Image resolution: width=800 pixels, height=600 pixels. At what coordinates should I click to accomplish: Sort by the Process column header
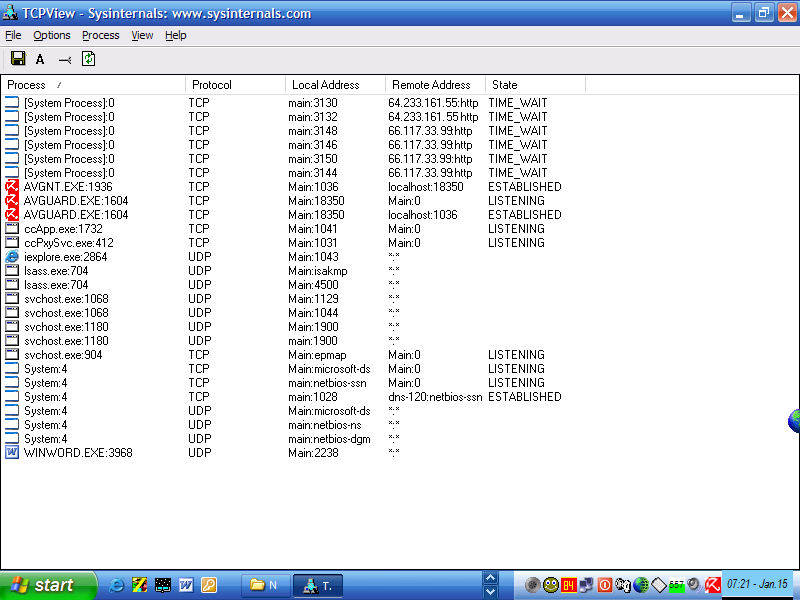(x=94, y=85)
